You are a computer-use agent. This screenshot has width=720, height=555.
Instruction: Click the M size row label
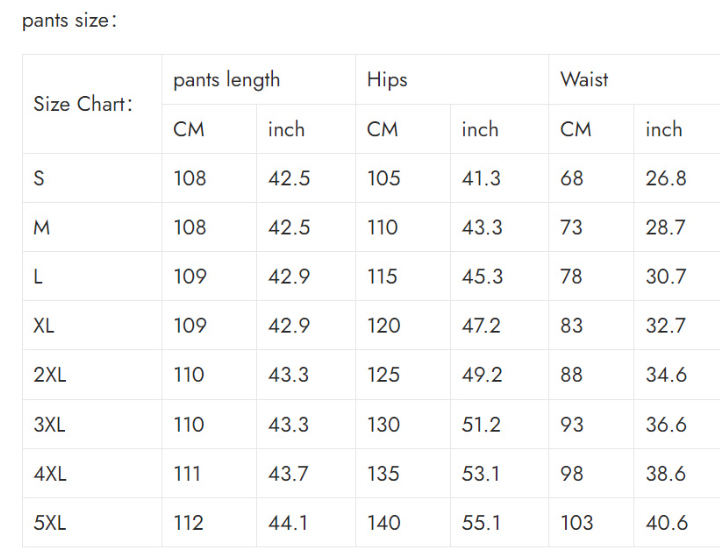click(x=41, y=227)
